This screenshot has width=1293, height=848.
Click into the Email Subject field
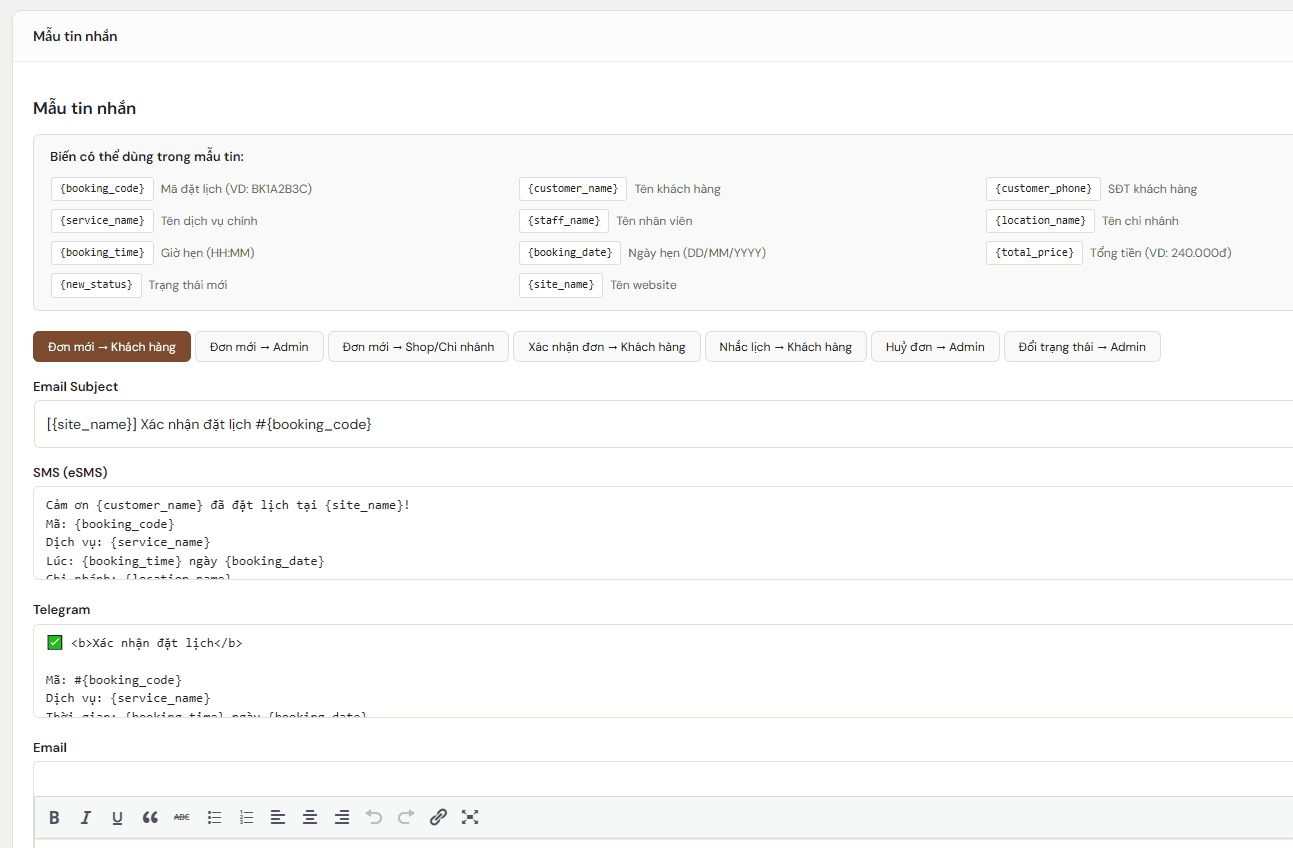click(660, 424)
